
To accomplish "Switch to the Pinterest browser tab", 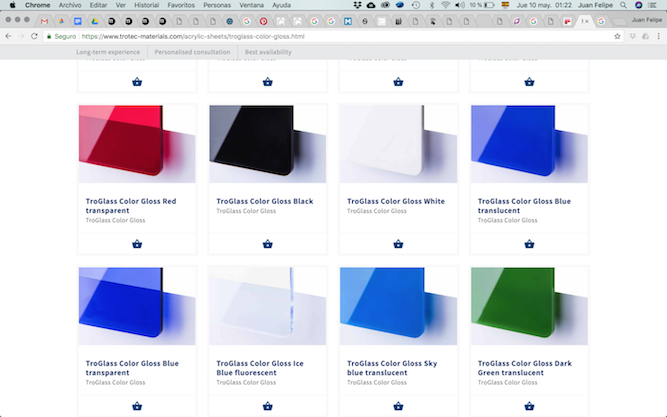I will click(x=264, y=21).
